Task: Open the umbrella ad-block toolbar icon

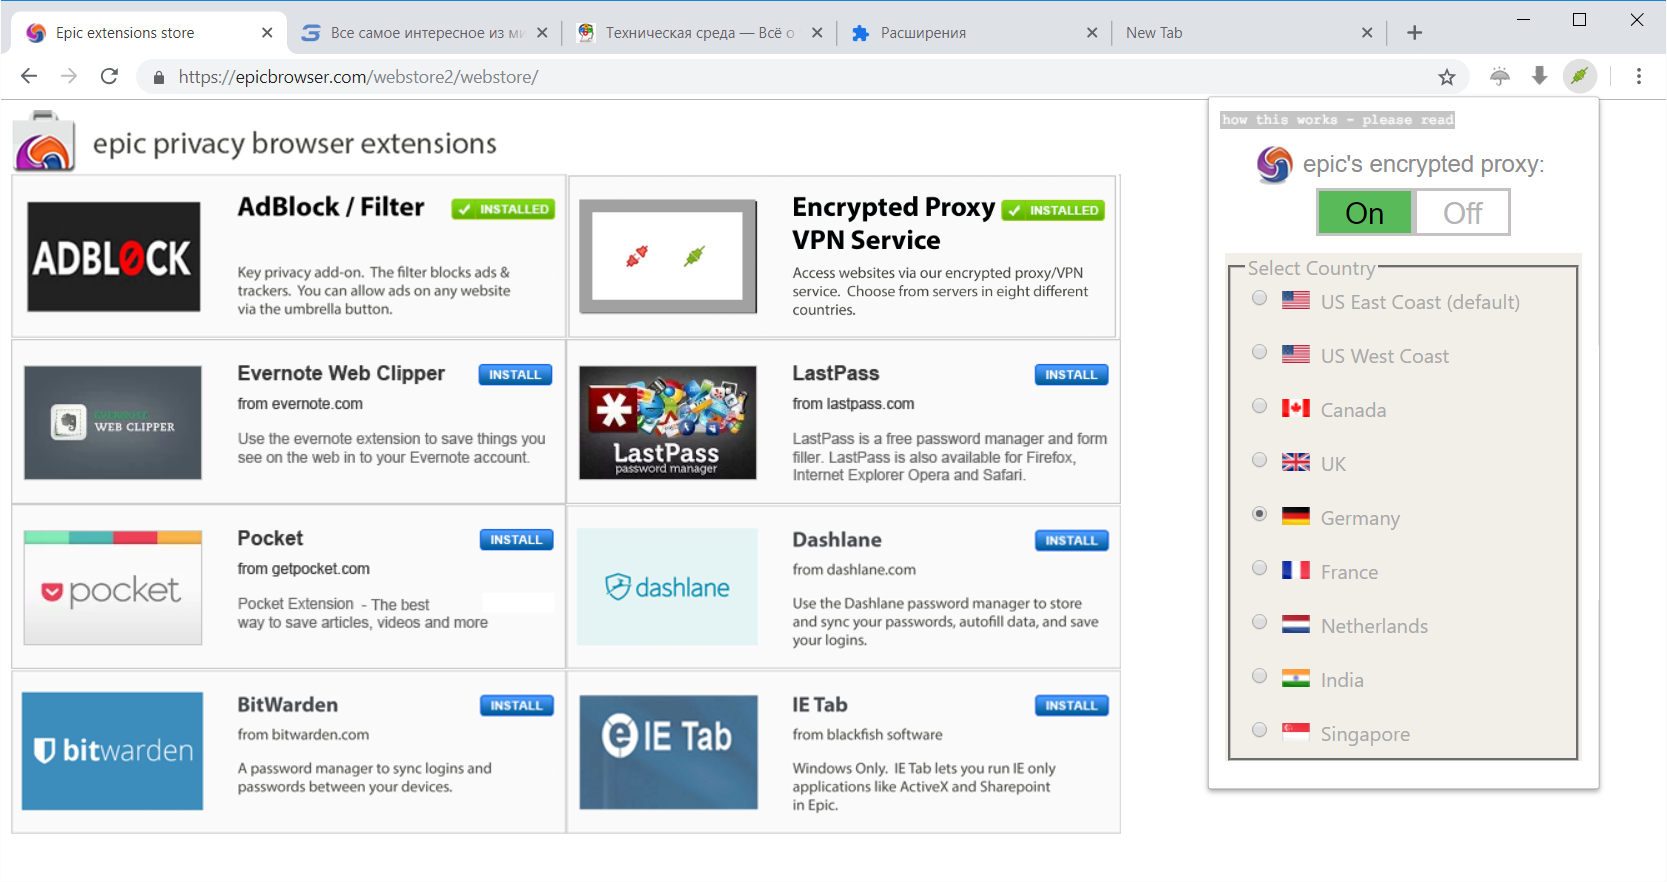Action: (x=1499, y=76)
